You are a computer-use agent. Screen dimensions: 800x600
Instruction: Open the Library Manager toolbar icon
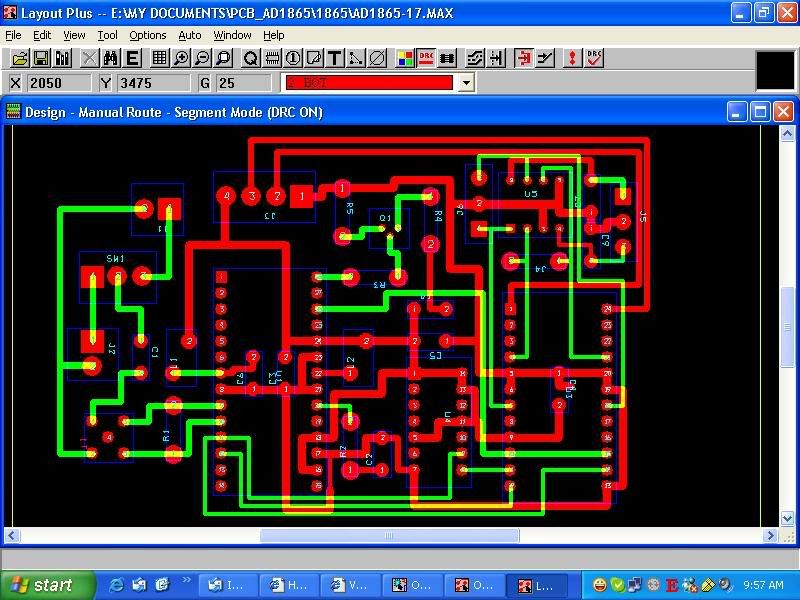[x=63, y=58]
